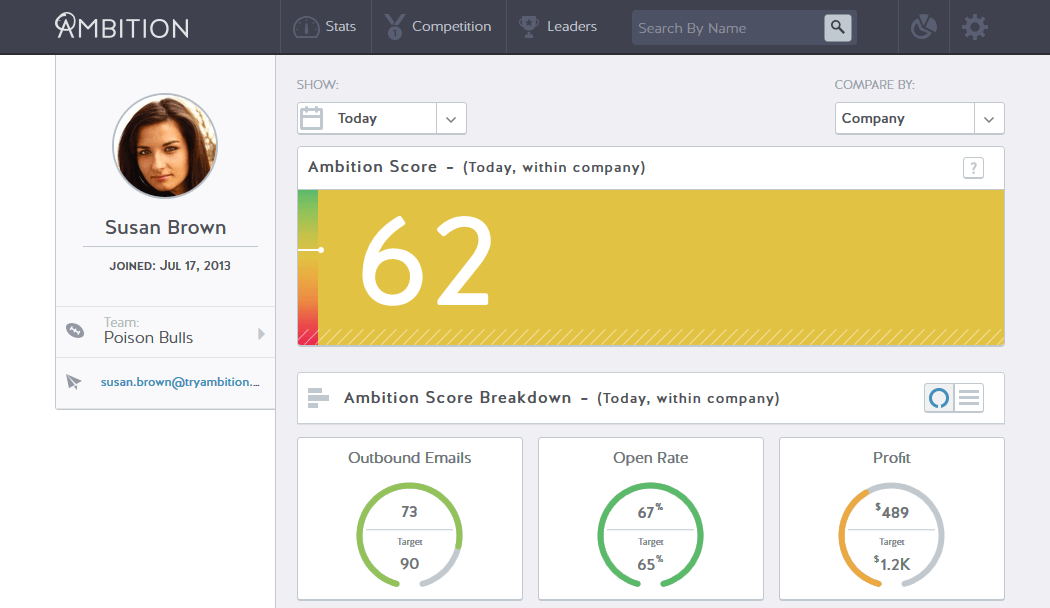Open the settings gear
This screenshot has height=608, width=1050.
[x=975, y=27]
